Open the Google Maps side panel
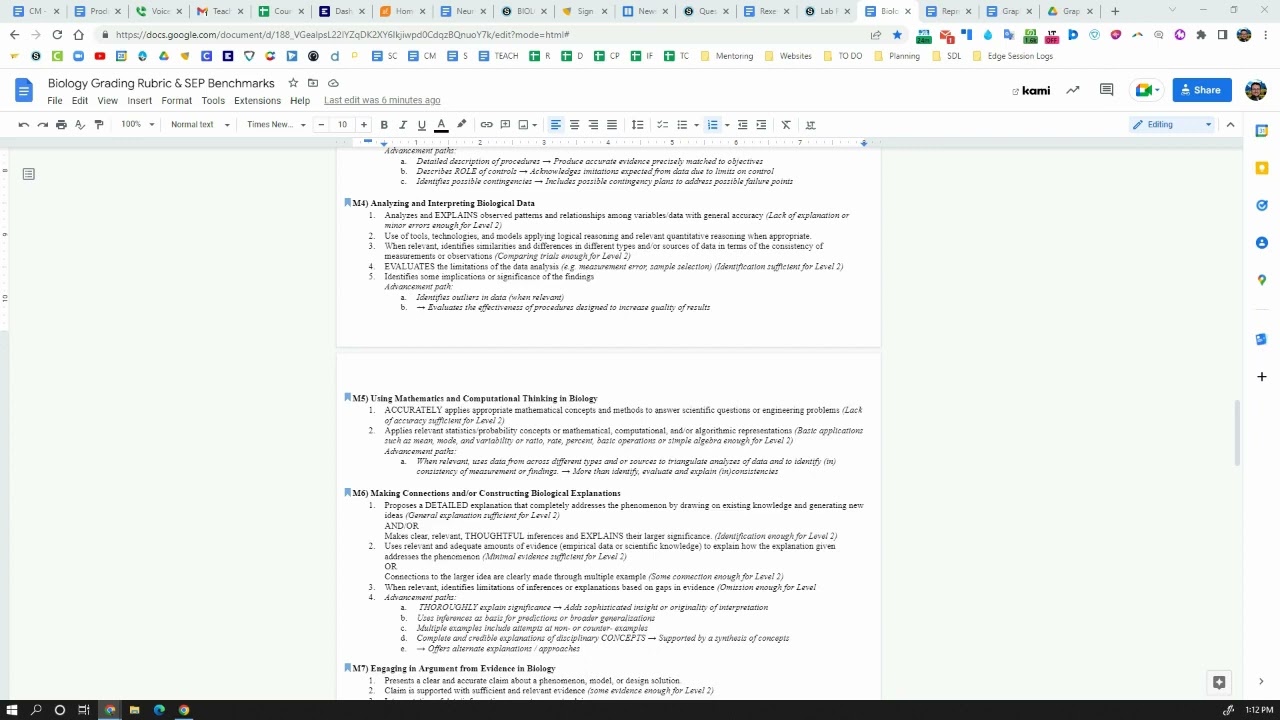 1262,280
